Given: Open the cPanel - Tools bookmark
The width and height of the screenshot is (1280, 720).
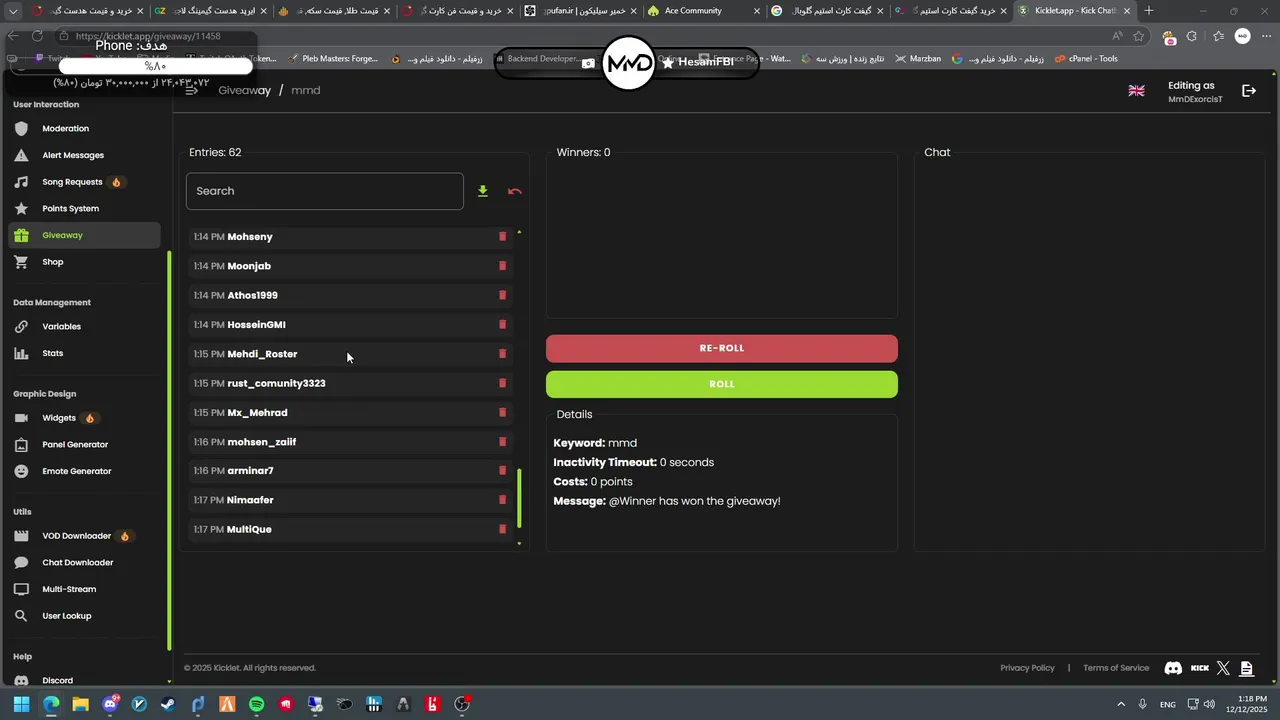Looking at the screenshot, I should pos(1087,59).
